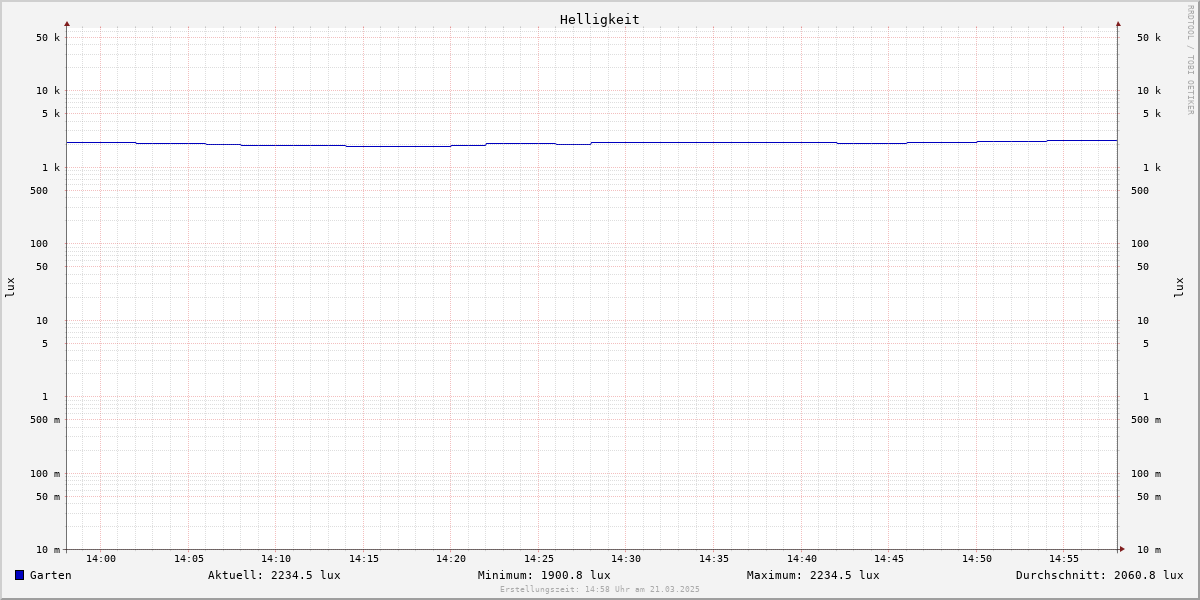Image resolution: width=1200 pixels, height=600 pixels.
Task: Click the left axis 1 k label
Action: 51,168
